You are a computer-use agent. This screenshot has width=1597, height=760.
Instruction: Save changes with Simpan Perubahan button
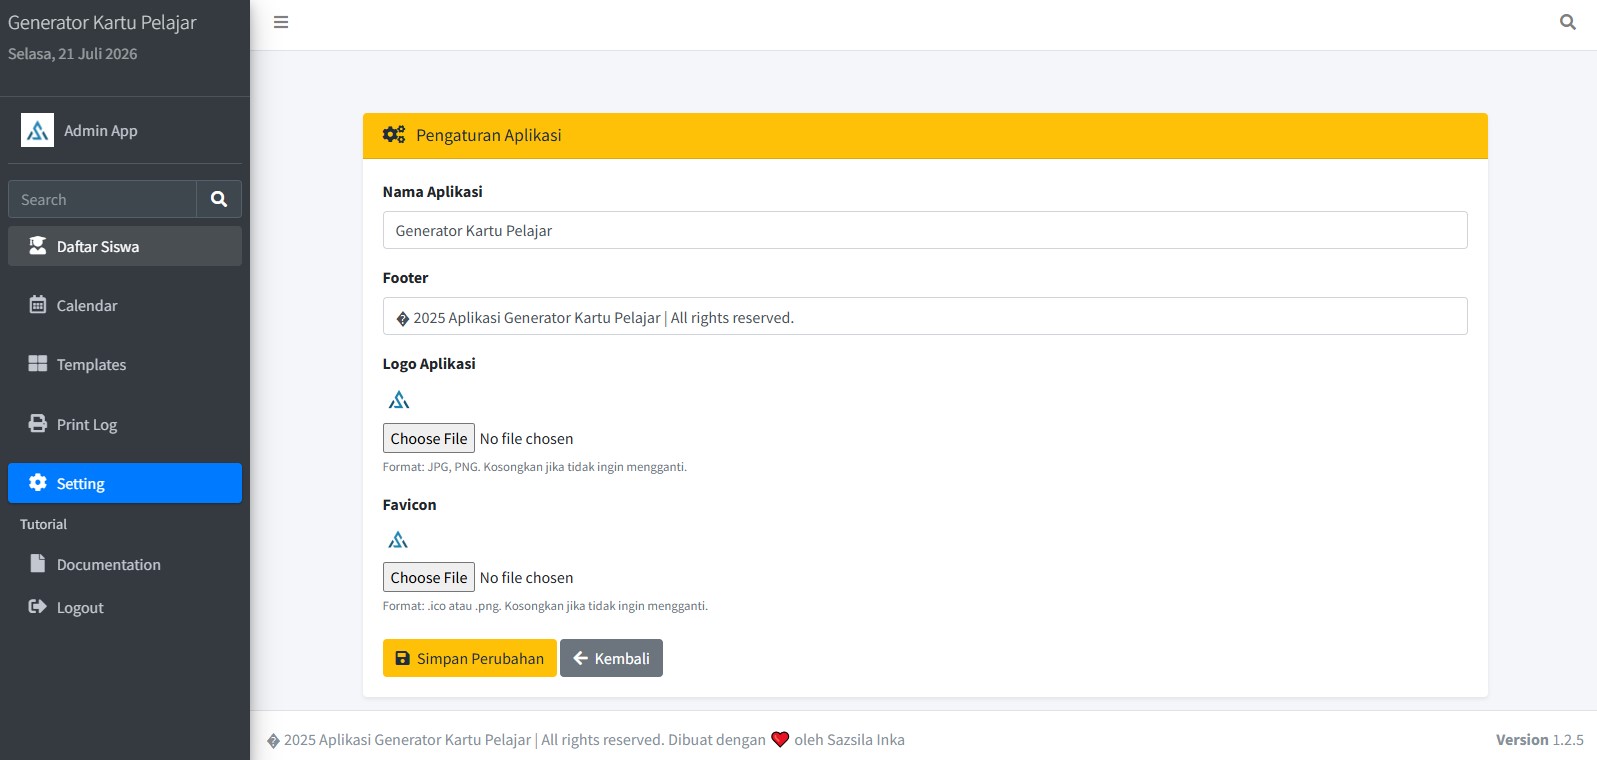tap(469, 658)
